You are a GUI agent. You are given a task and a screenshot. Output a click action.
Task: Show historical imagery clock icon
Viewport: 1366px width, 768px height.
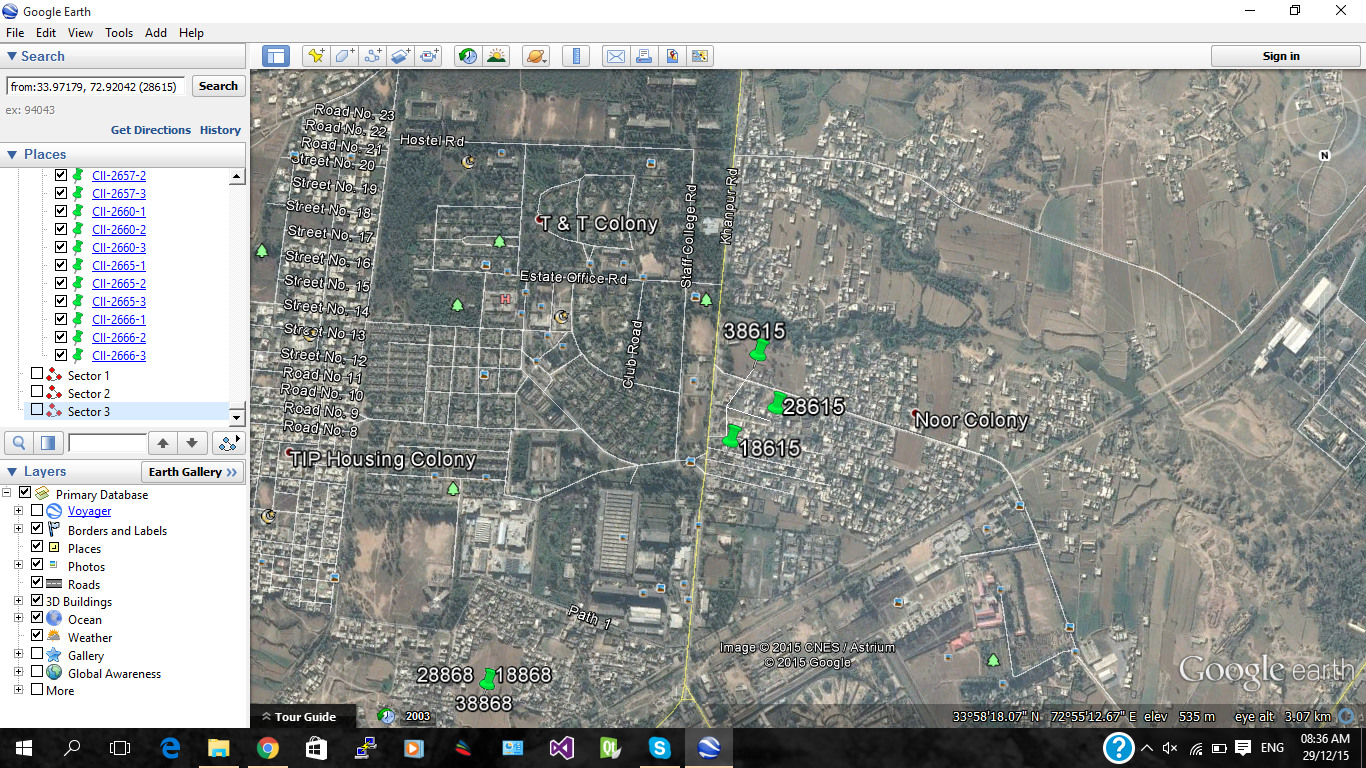click(x=467, y=56)
